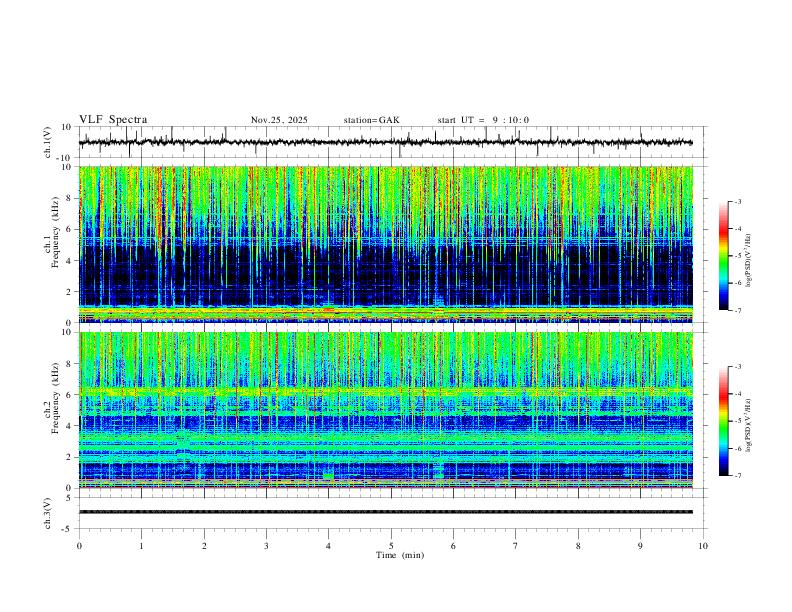Click the ch.1 voltage waveform trace
The height and width of the screenshot is (612, 792).
(x=385, y=142)
